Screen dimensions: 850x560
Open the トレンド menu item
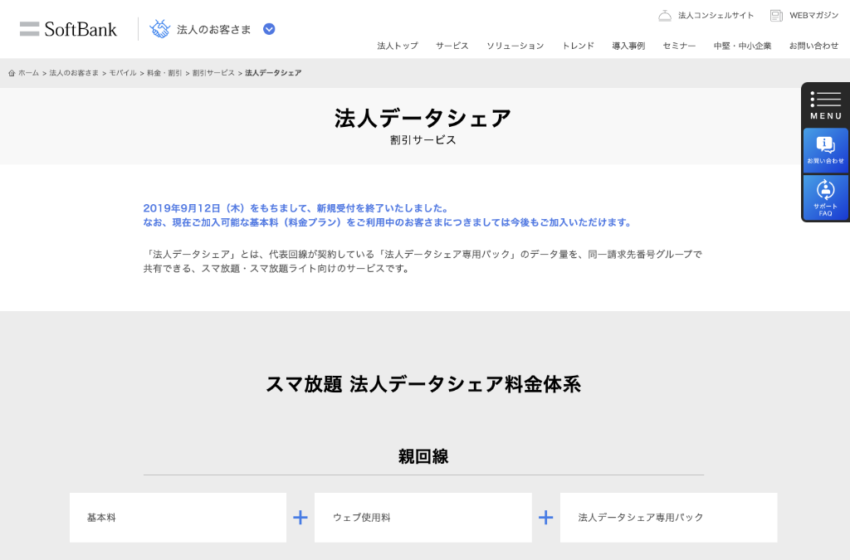[578, 46]
